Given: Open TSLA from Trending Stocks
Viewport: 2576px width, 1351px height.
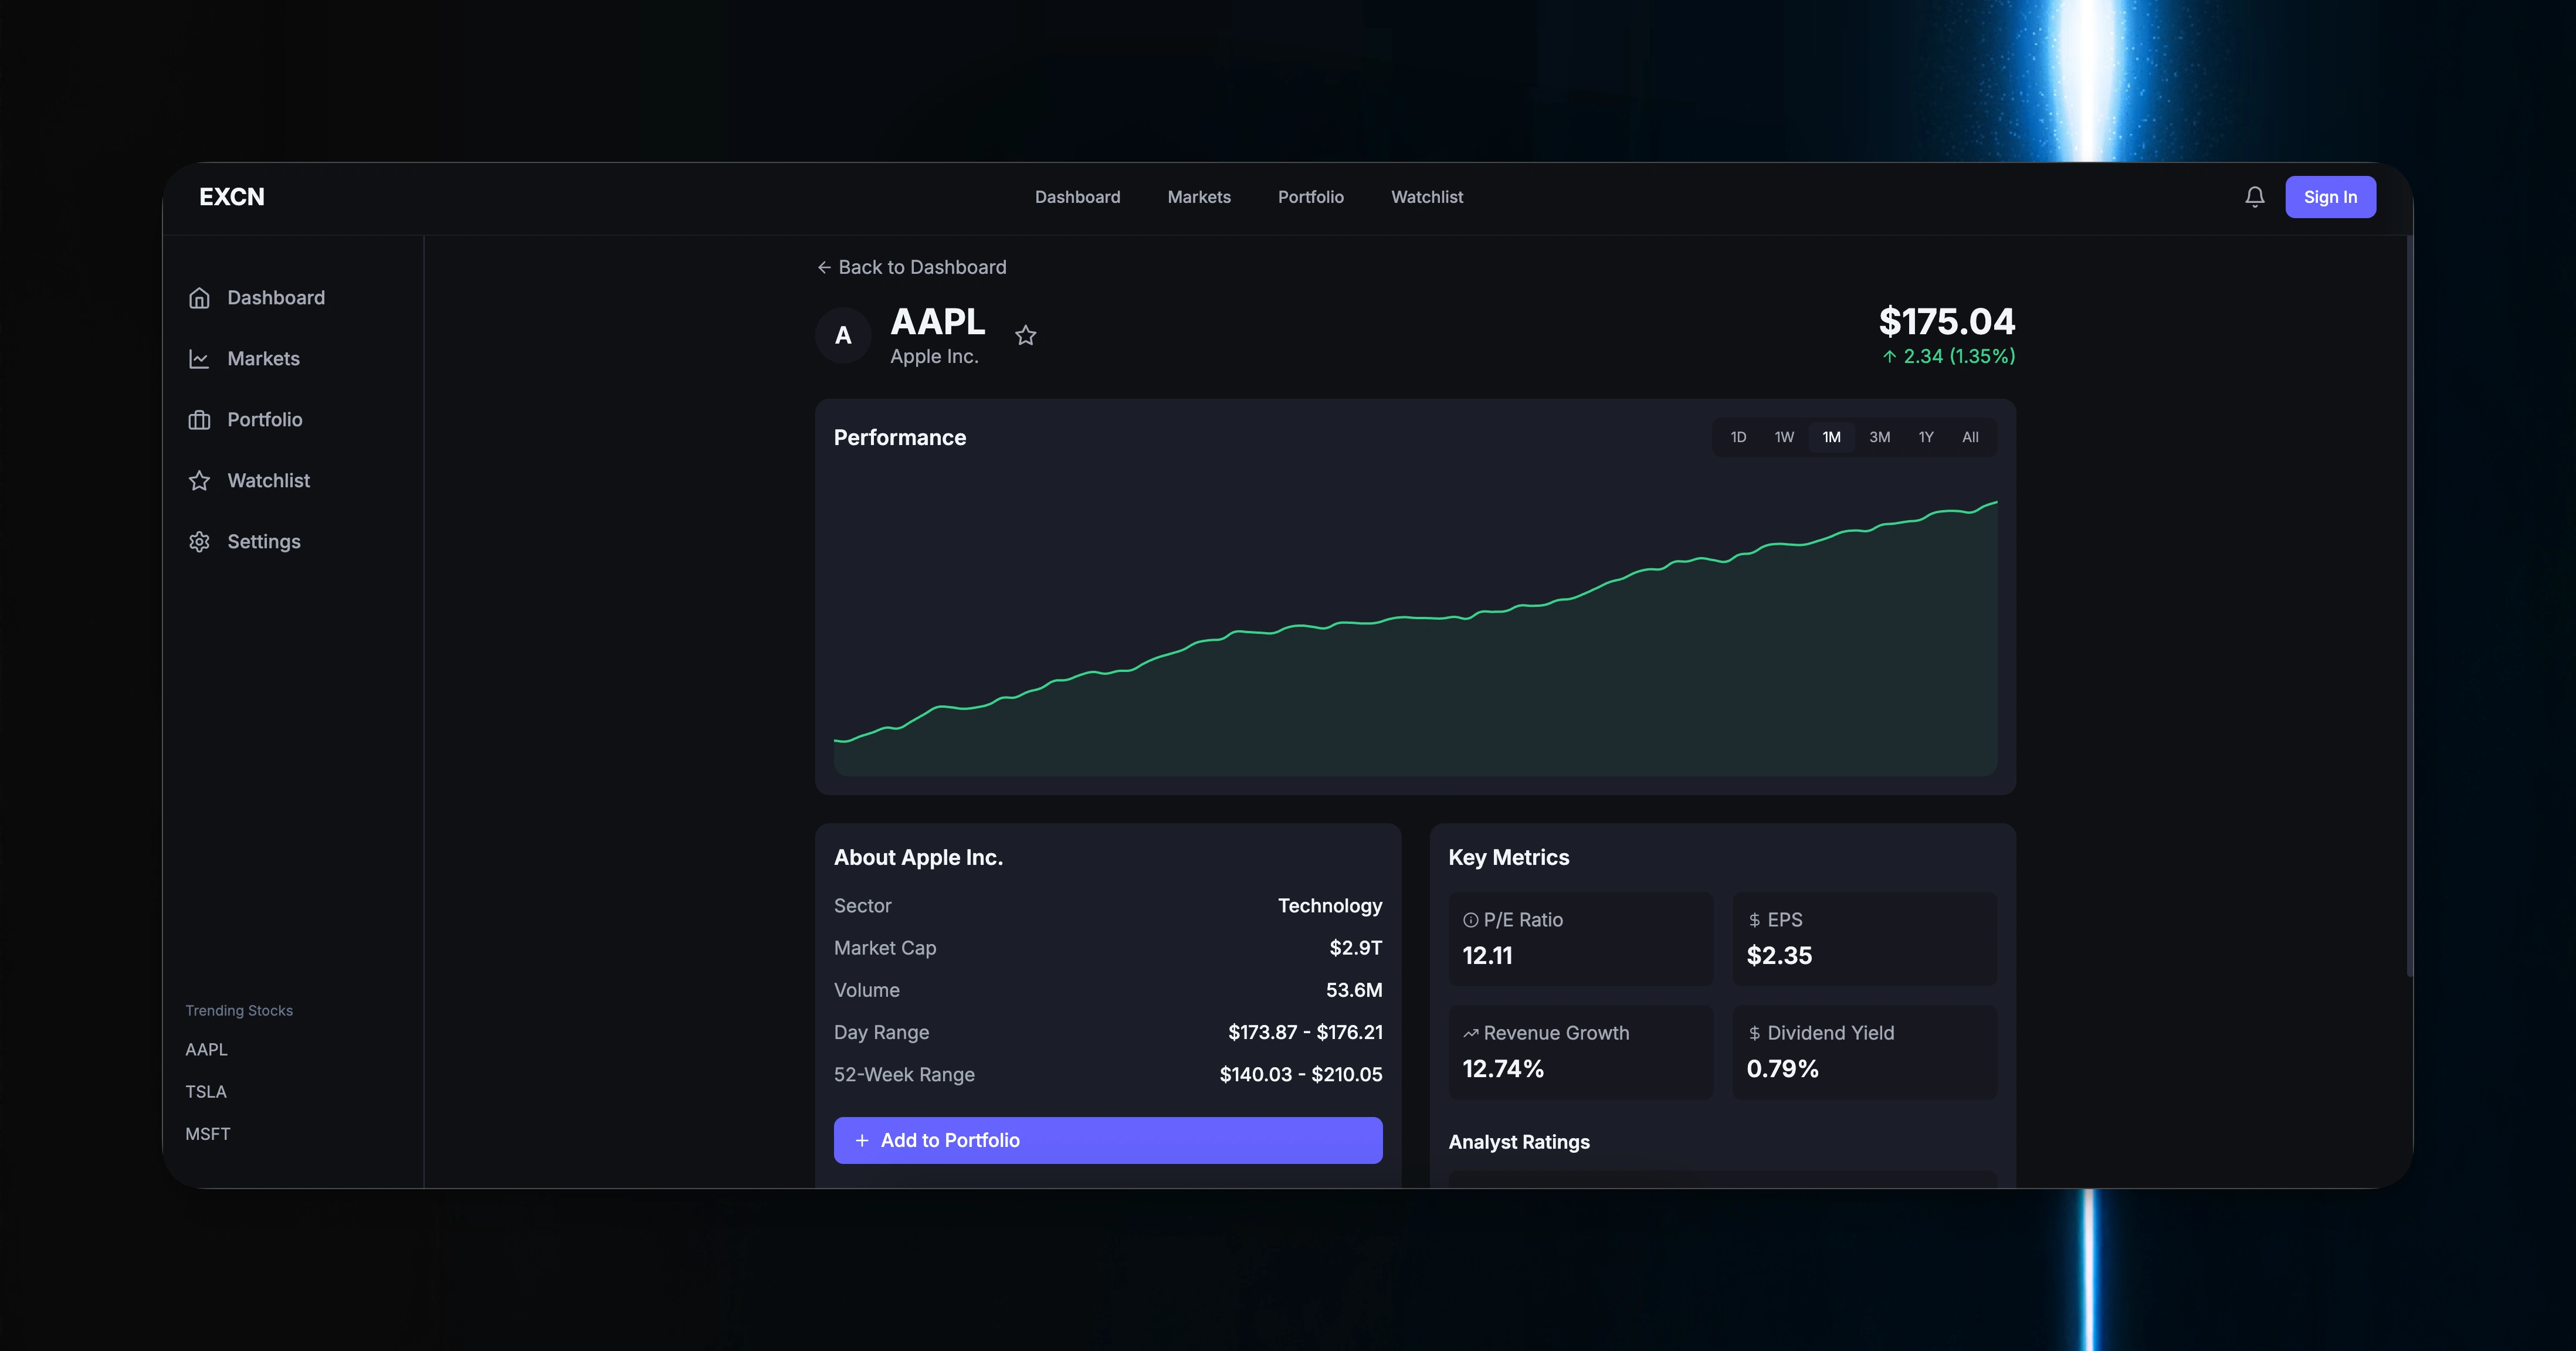Looking at the screenshot, I should tap(206, 1092).
